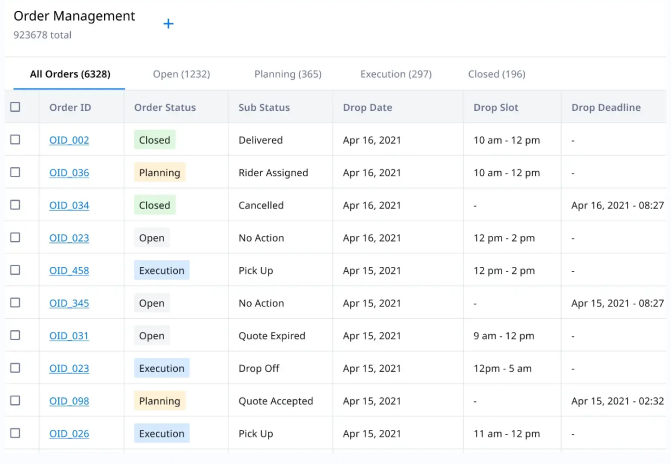
Task: Click the Planning status badge for OID_036
Action: tap(160, 173)
